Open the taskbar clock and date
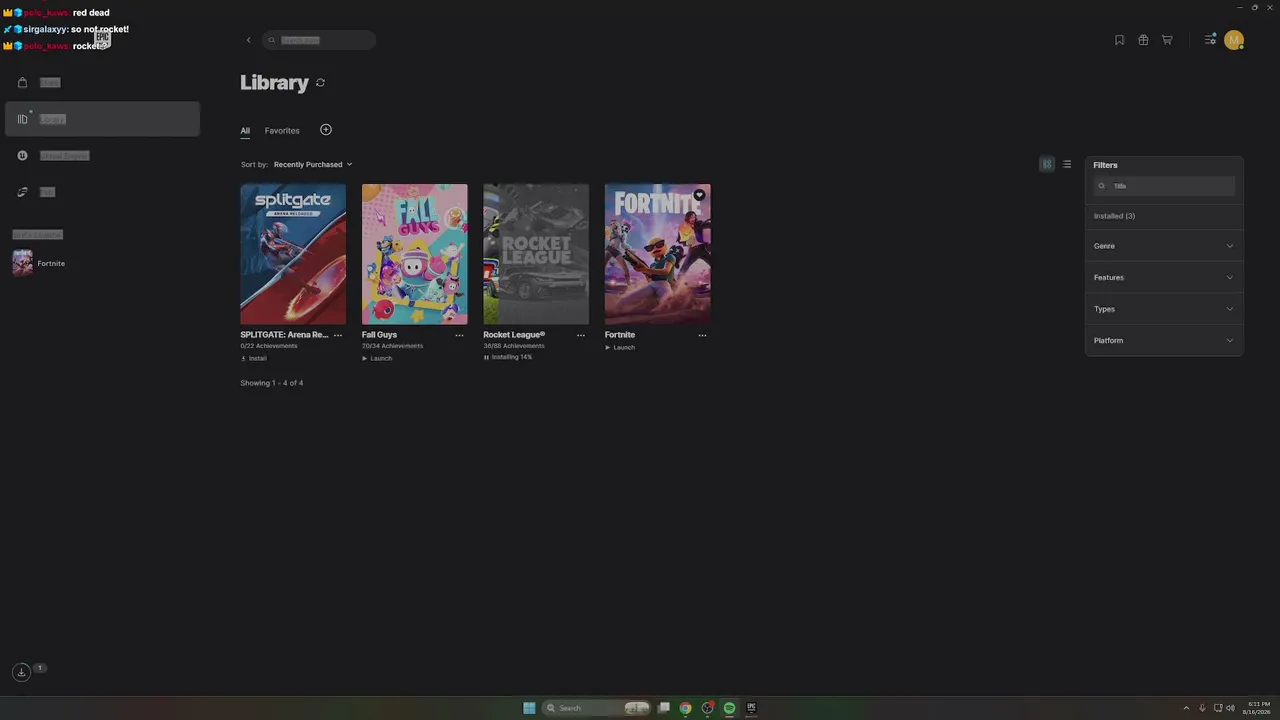The image size is (1280, 720). (x=1256, y=708)
